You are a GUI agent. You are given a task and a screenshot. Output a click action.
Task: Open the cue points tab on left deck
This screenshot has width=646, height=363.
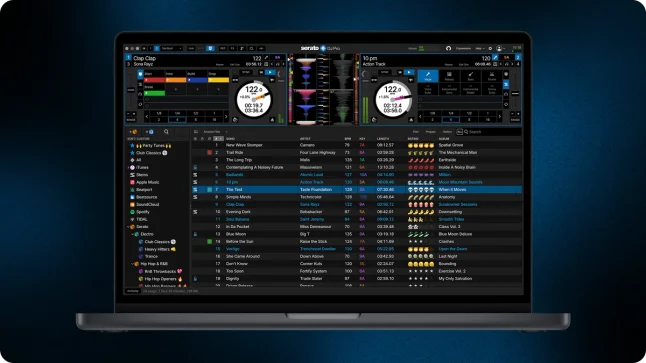pos(140,74)
